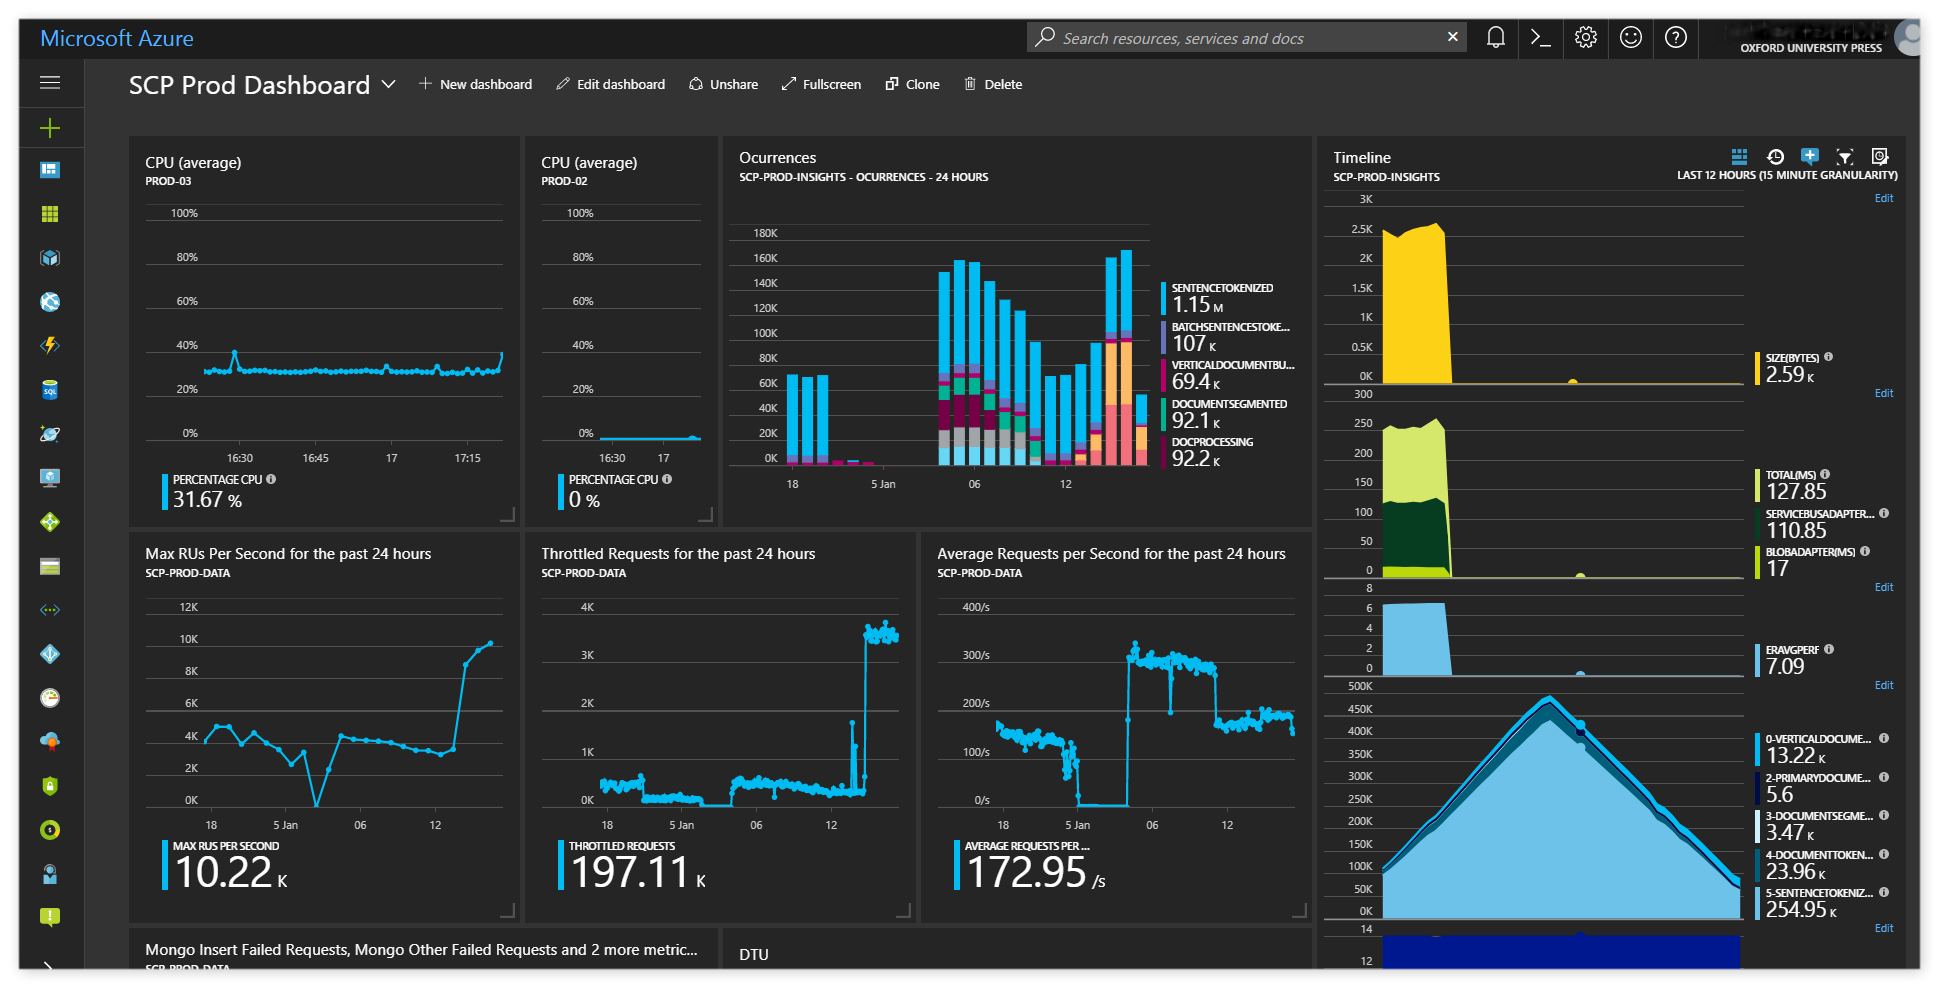Open Storage accounts icon in the sidebar
1939x988 pixels.
coord(50,566)
